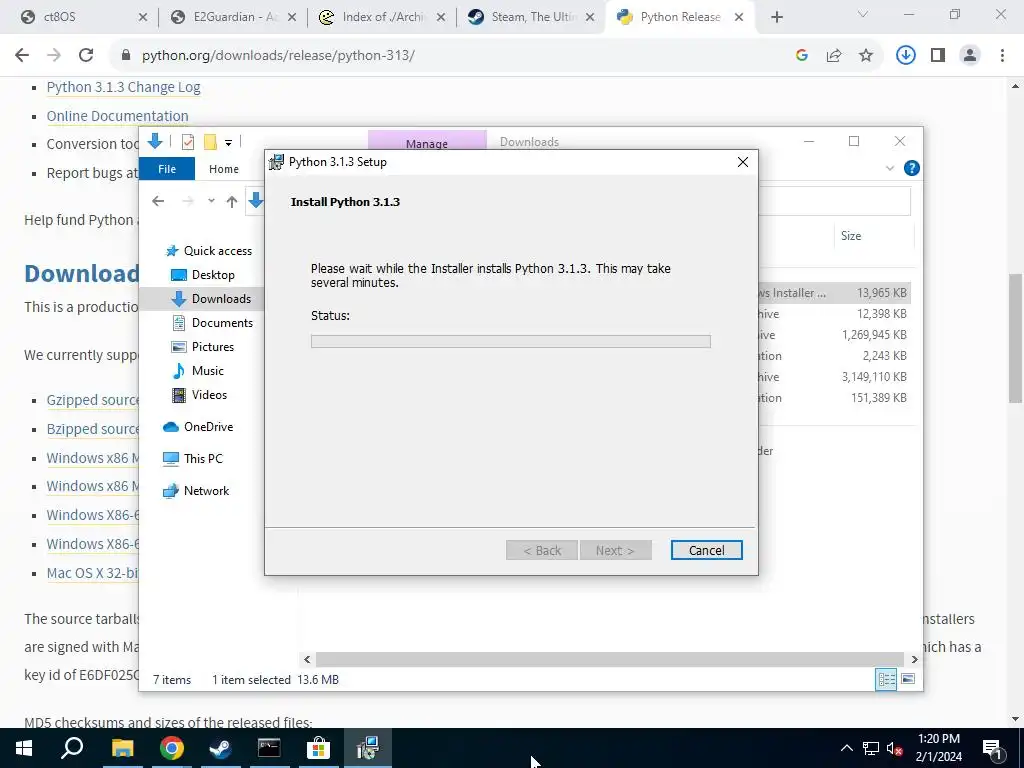Select Network in the navigation pane
1024x768 pixels.
206,490
